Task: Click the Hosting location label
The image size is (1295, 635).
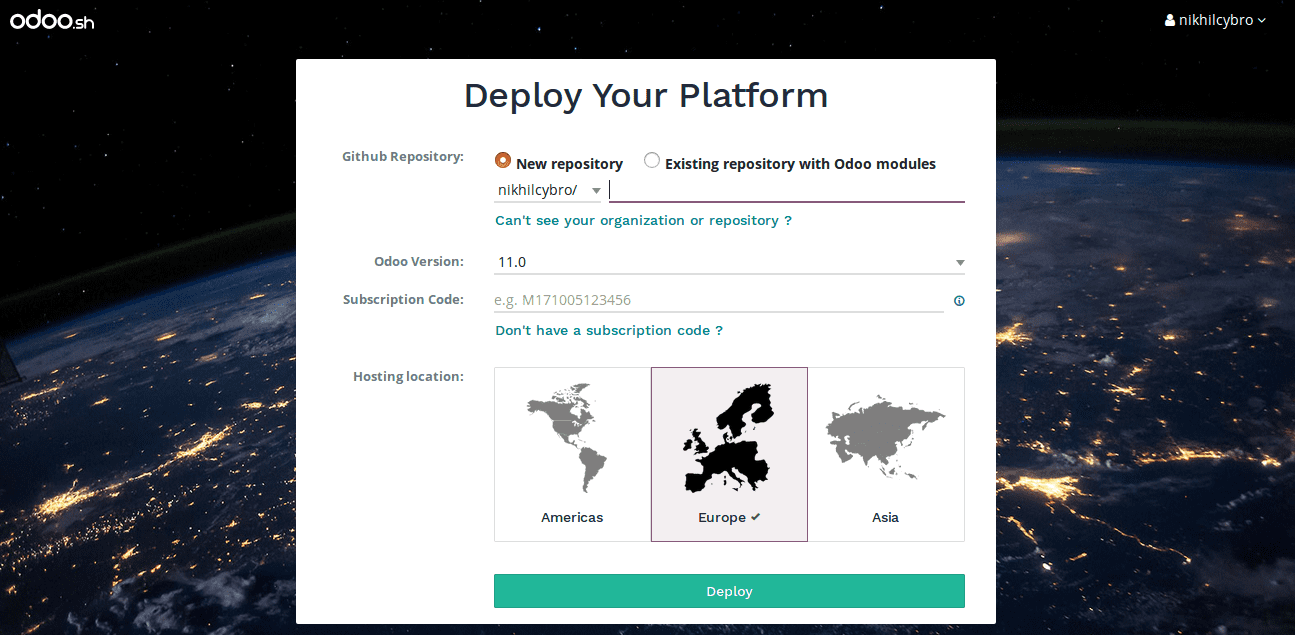Action: (408, 376)
